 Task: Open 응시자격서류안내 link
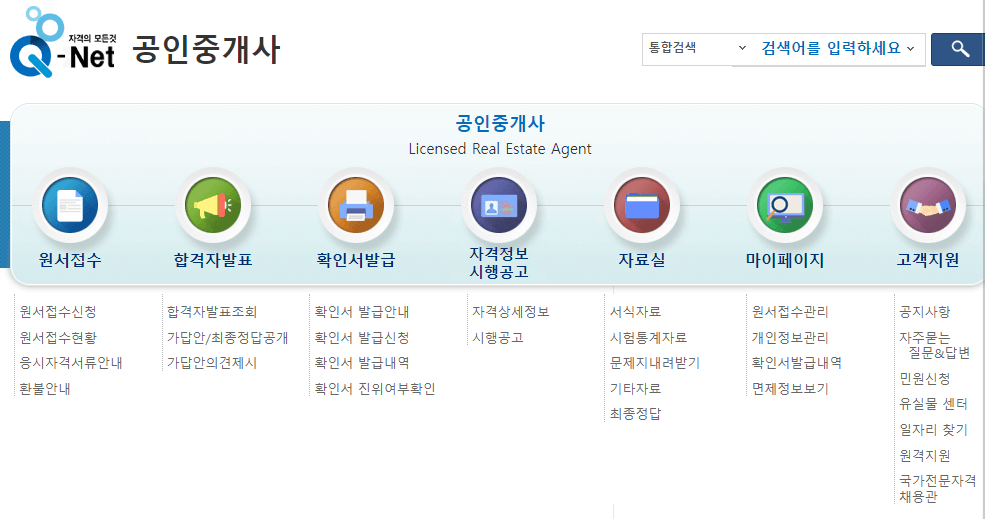coord(70,363)
